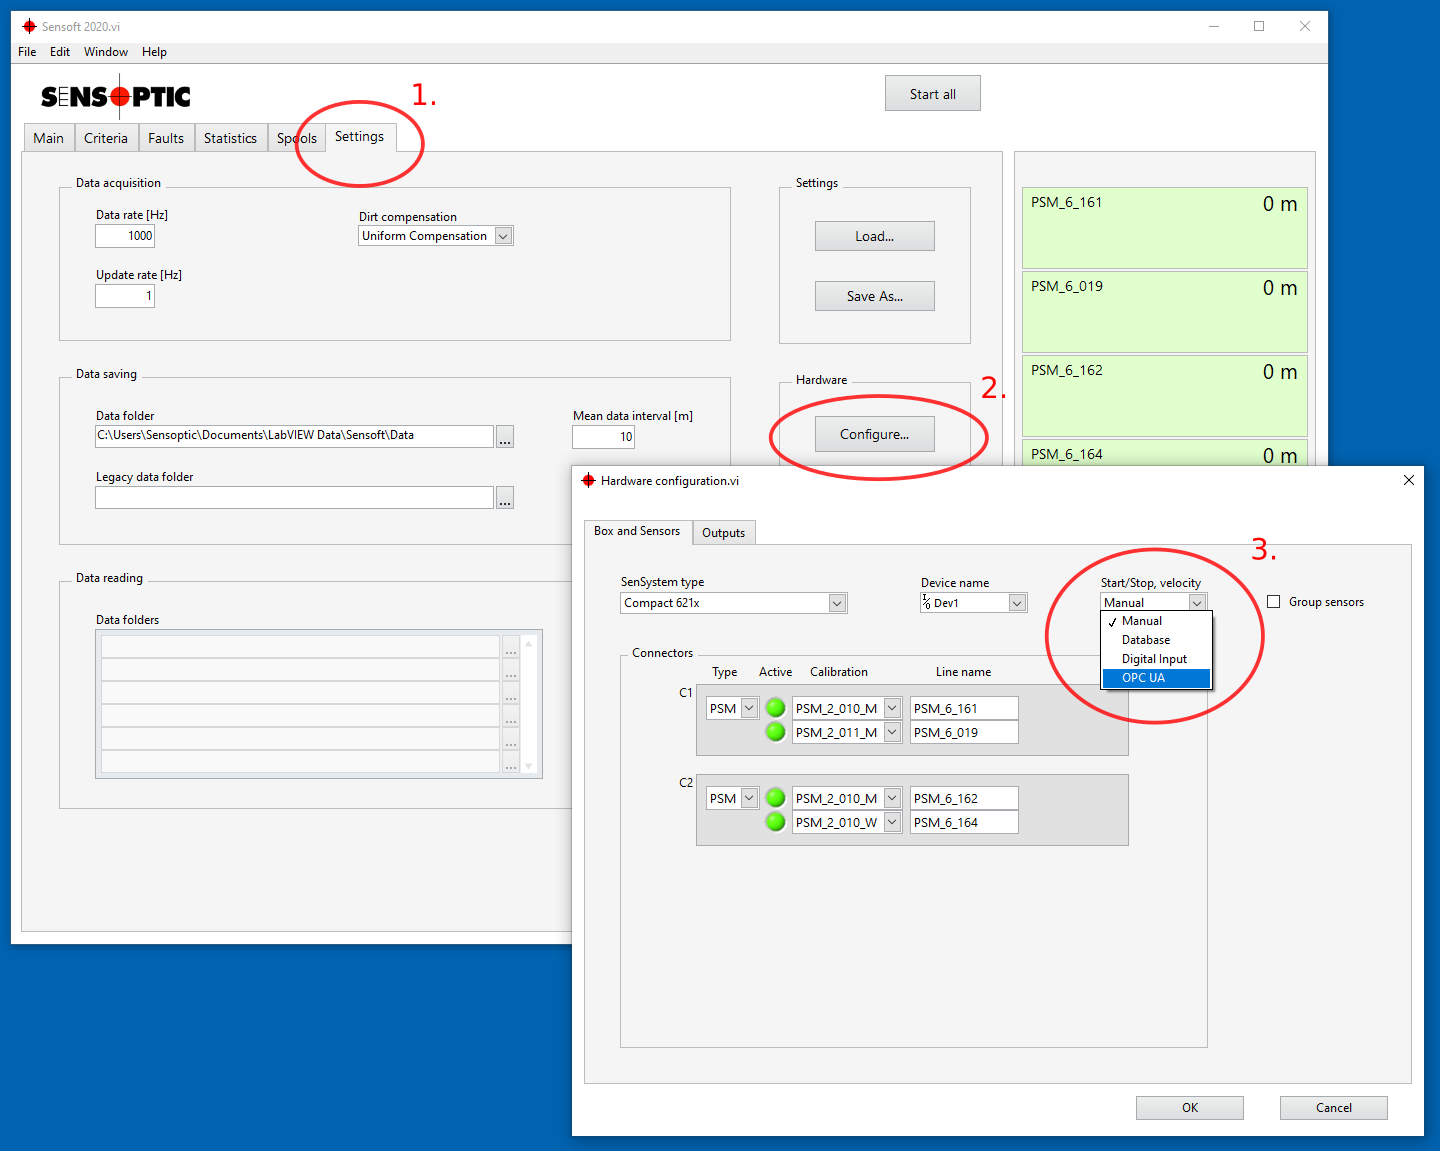This screenshot has height=1151, width=1440.
Task: Toggle Active indicator for line PSM_6_161
Action: click(x=775, y=708)
